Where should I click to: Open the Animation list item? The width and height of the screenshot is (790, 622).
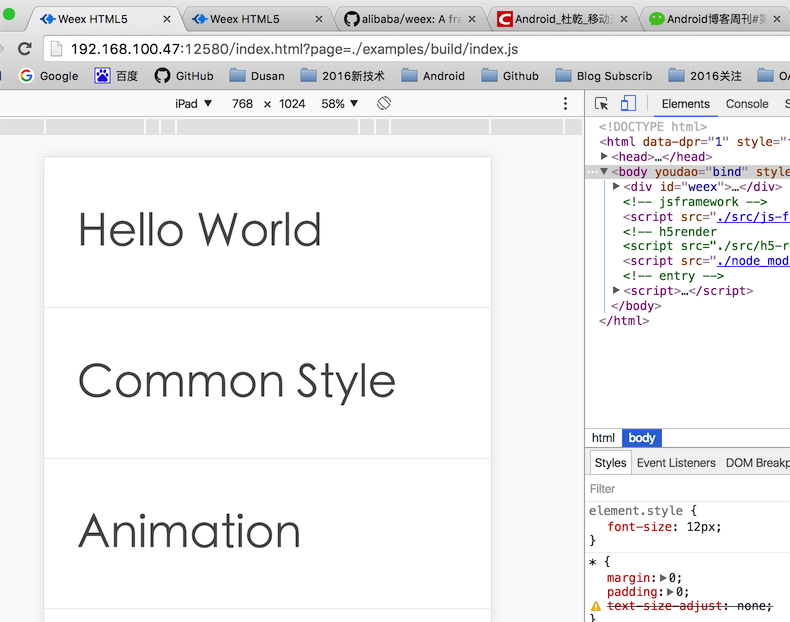click(268, 533)
